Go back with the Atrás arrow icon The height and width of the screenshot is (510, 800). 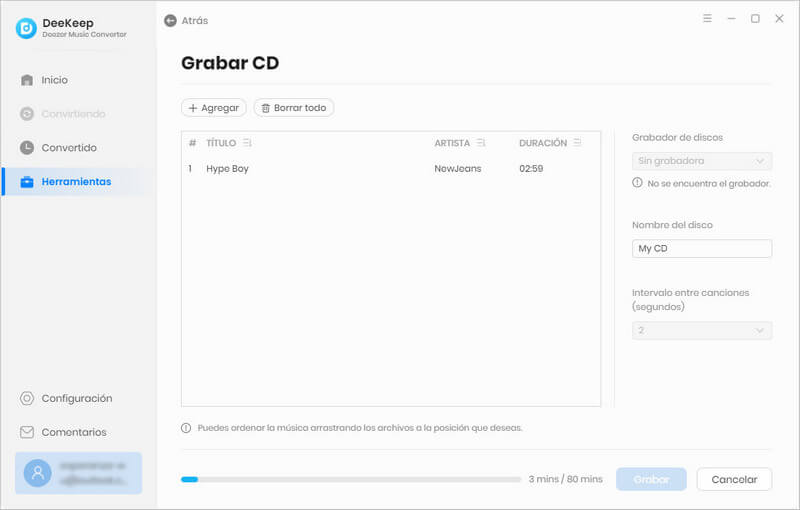pyautogui.click(x=170, y=20)
